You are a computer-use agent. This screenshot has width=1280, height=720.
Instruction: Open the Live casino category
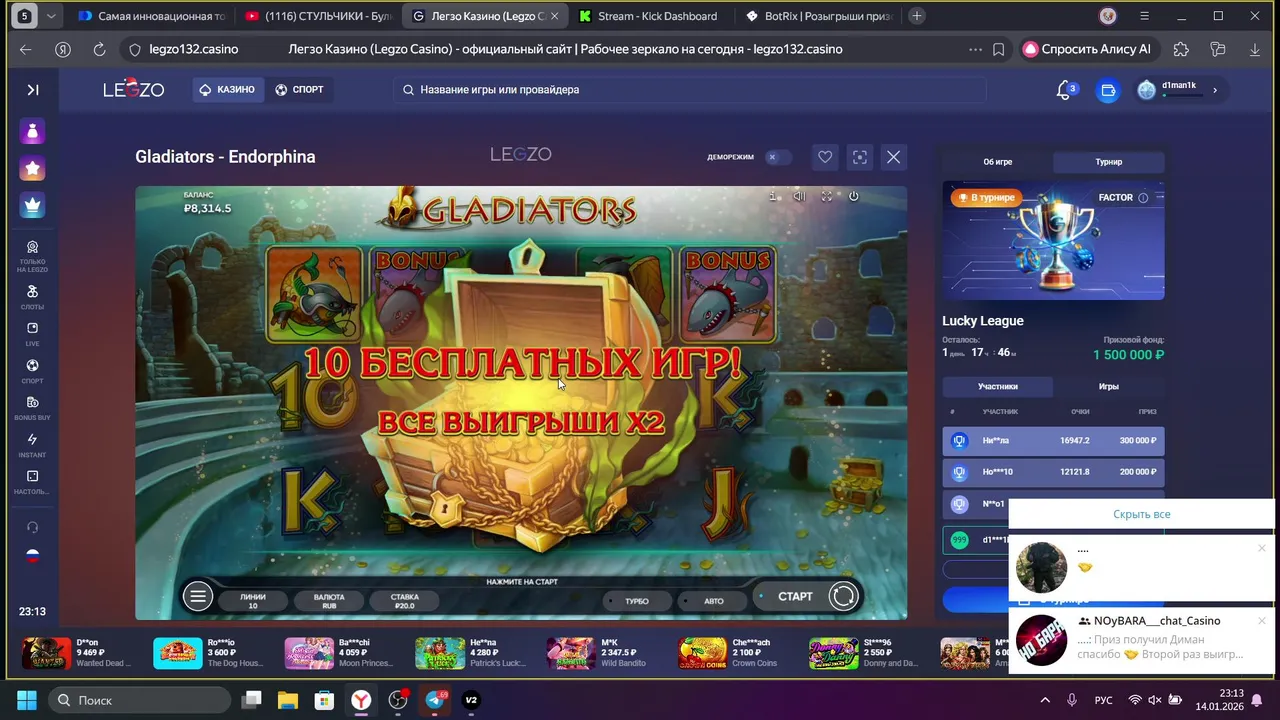pyautogui.click(x=32, y=334)
